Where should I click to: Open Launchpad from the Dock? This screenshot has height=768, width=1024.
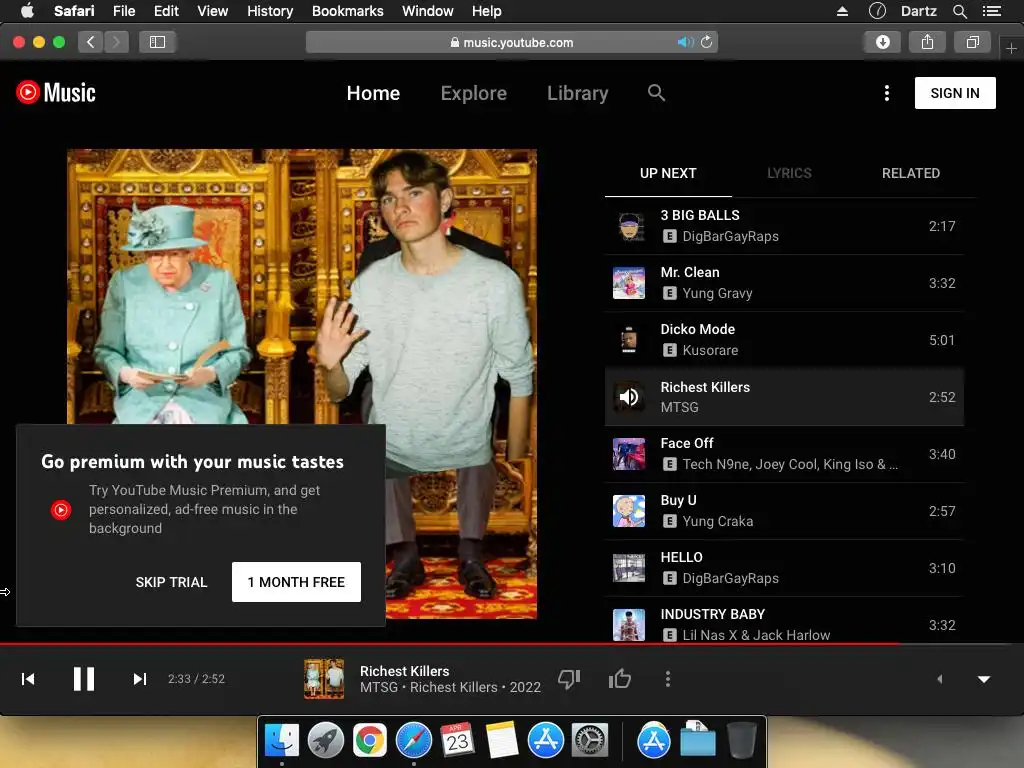[x=325, y=740]
